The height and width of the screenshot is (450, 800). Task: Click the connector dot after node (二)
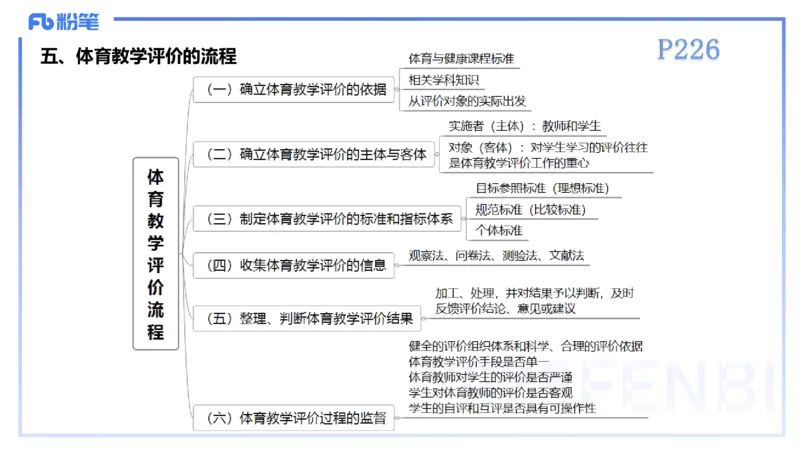pyautogui.click(x=437, y=154)
